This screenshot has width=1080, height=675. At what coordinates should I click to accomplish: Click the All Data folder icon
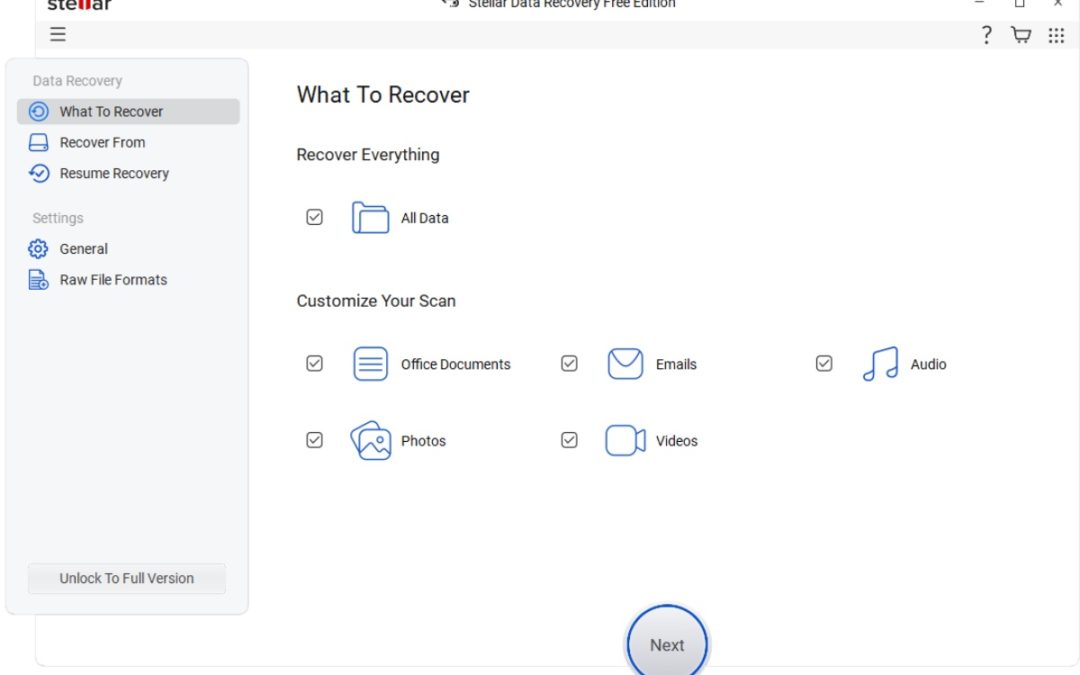[370, 218]
